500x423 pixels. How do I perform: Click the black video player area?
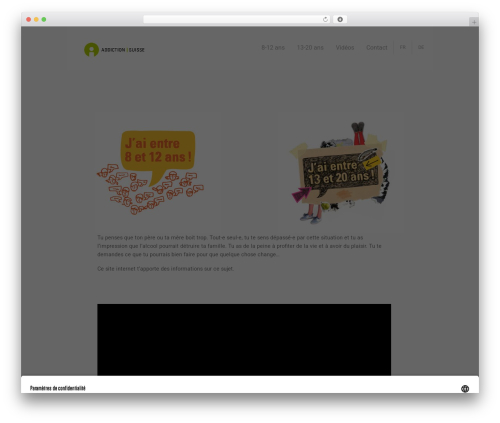pos(244,339)
